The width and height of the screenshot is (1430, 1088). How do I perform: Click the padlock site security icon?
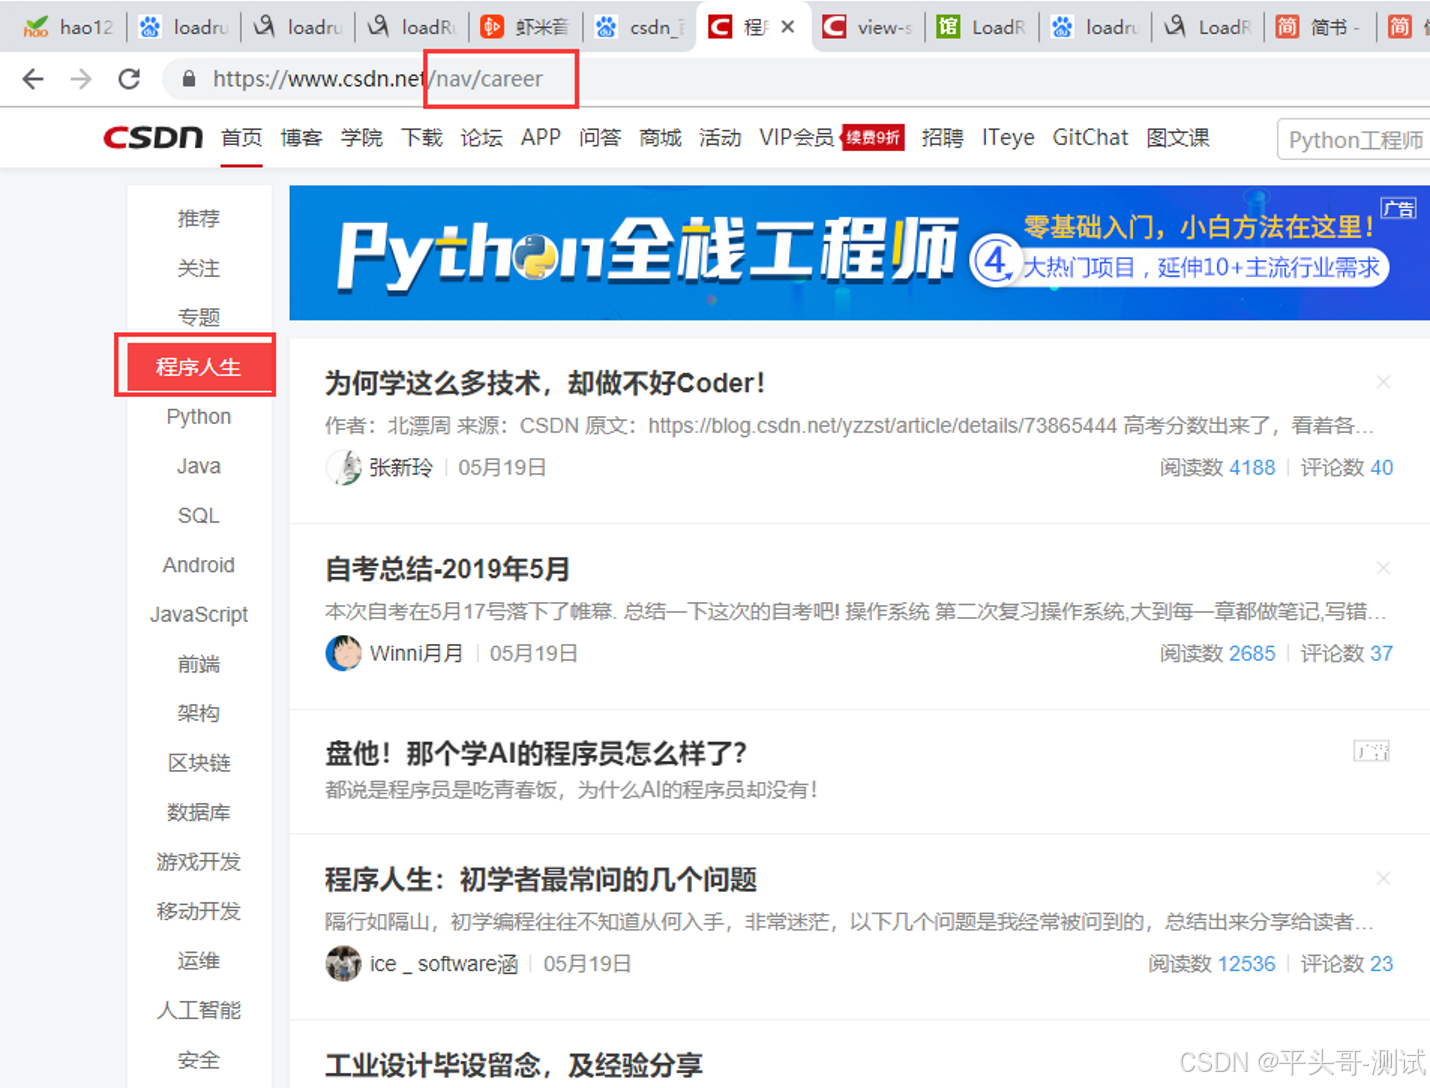click(x=188, y=79)
